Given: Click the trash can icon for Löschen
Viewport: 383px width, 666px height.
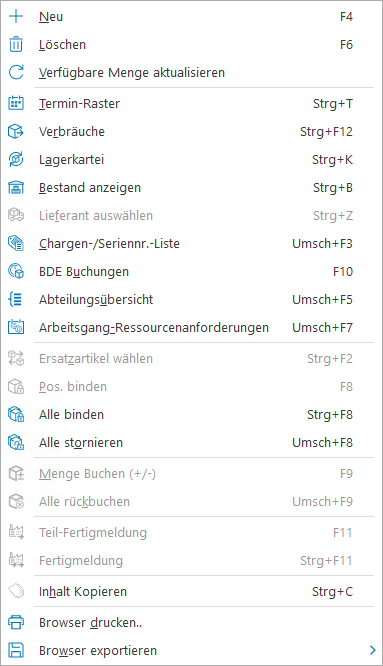Looking at the screenshot, I should coord(16,45).
